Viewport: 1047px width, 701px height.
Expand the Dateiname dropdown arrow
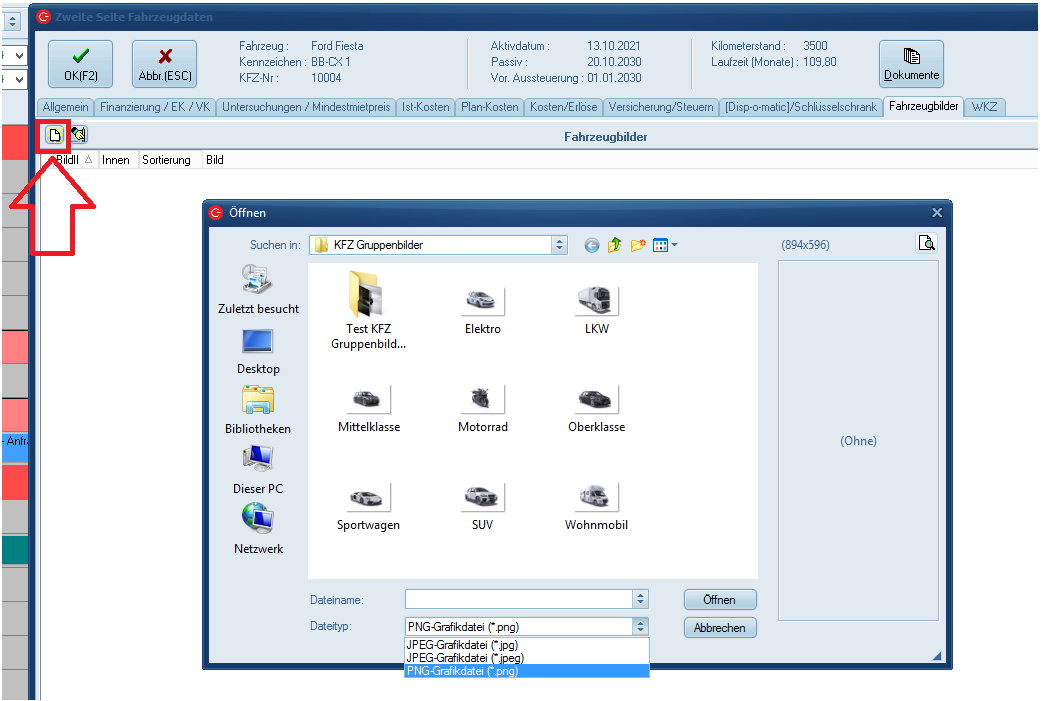click(640, 599)
